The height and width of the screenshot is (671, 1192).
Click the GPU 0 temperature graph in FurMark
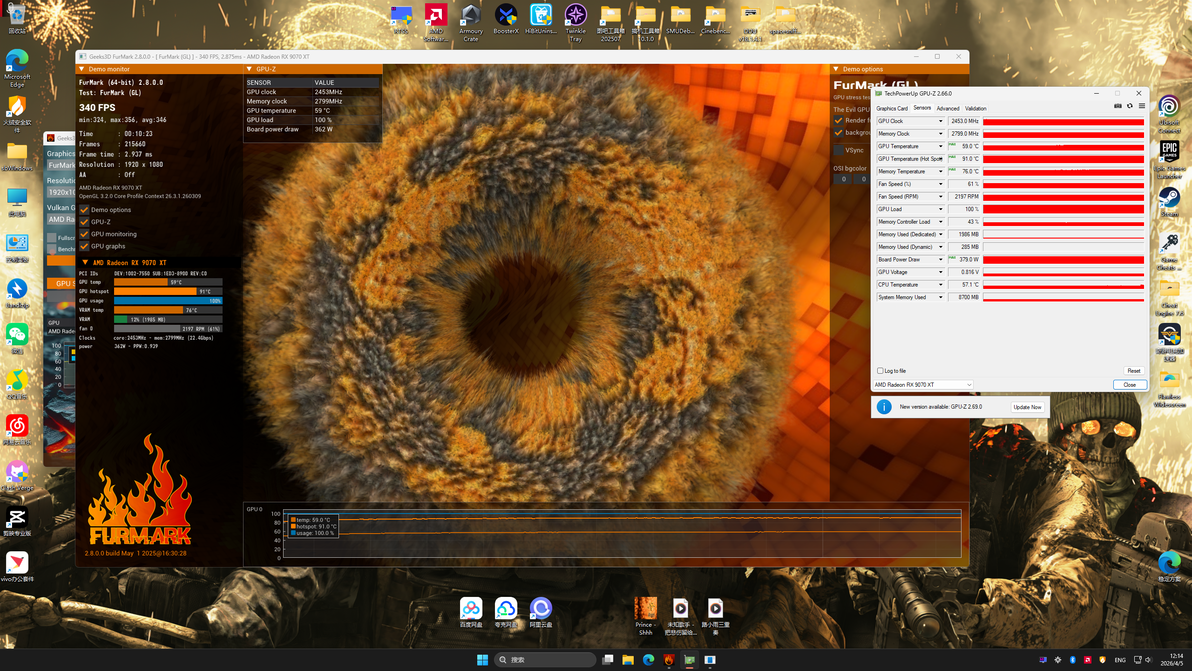[622, 535]
